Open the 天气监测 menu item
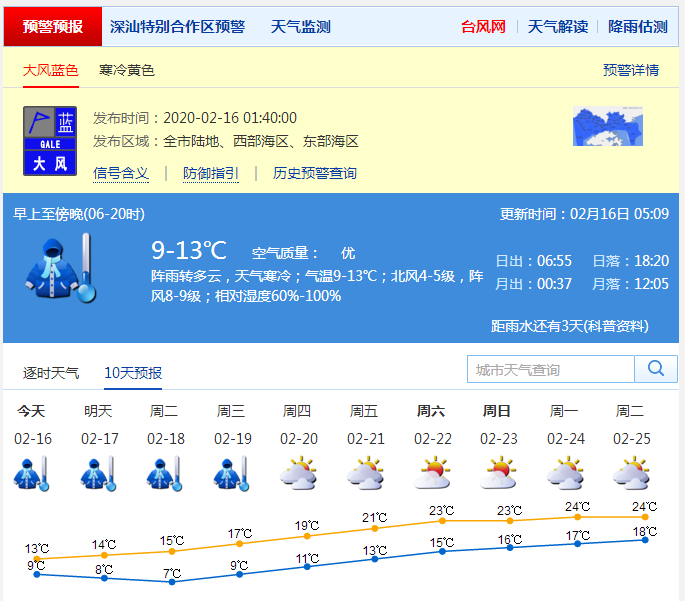This screenshot has height=601, width=685. (x=300, y=27)
